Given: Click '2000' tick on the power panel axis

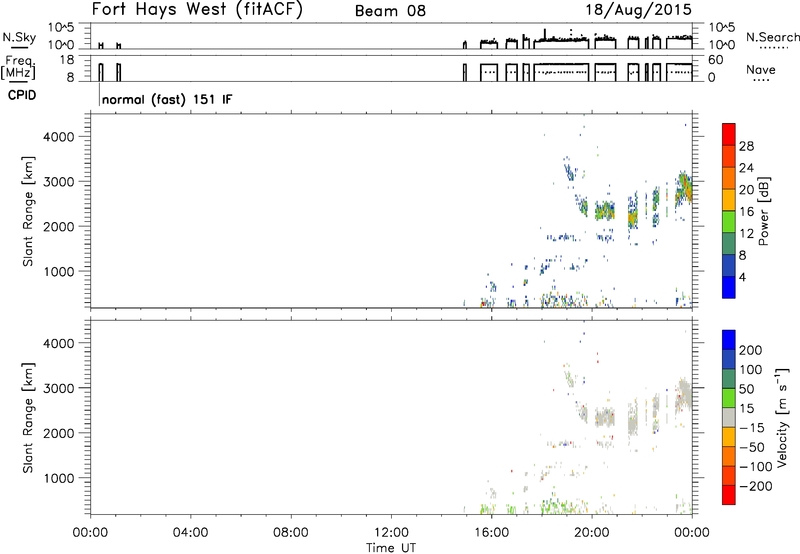Looking at the screenshot, I should (x=59, y=227).
